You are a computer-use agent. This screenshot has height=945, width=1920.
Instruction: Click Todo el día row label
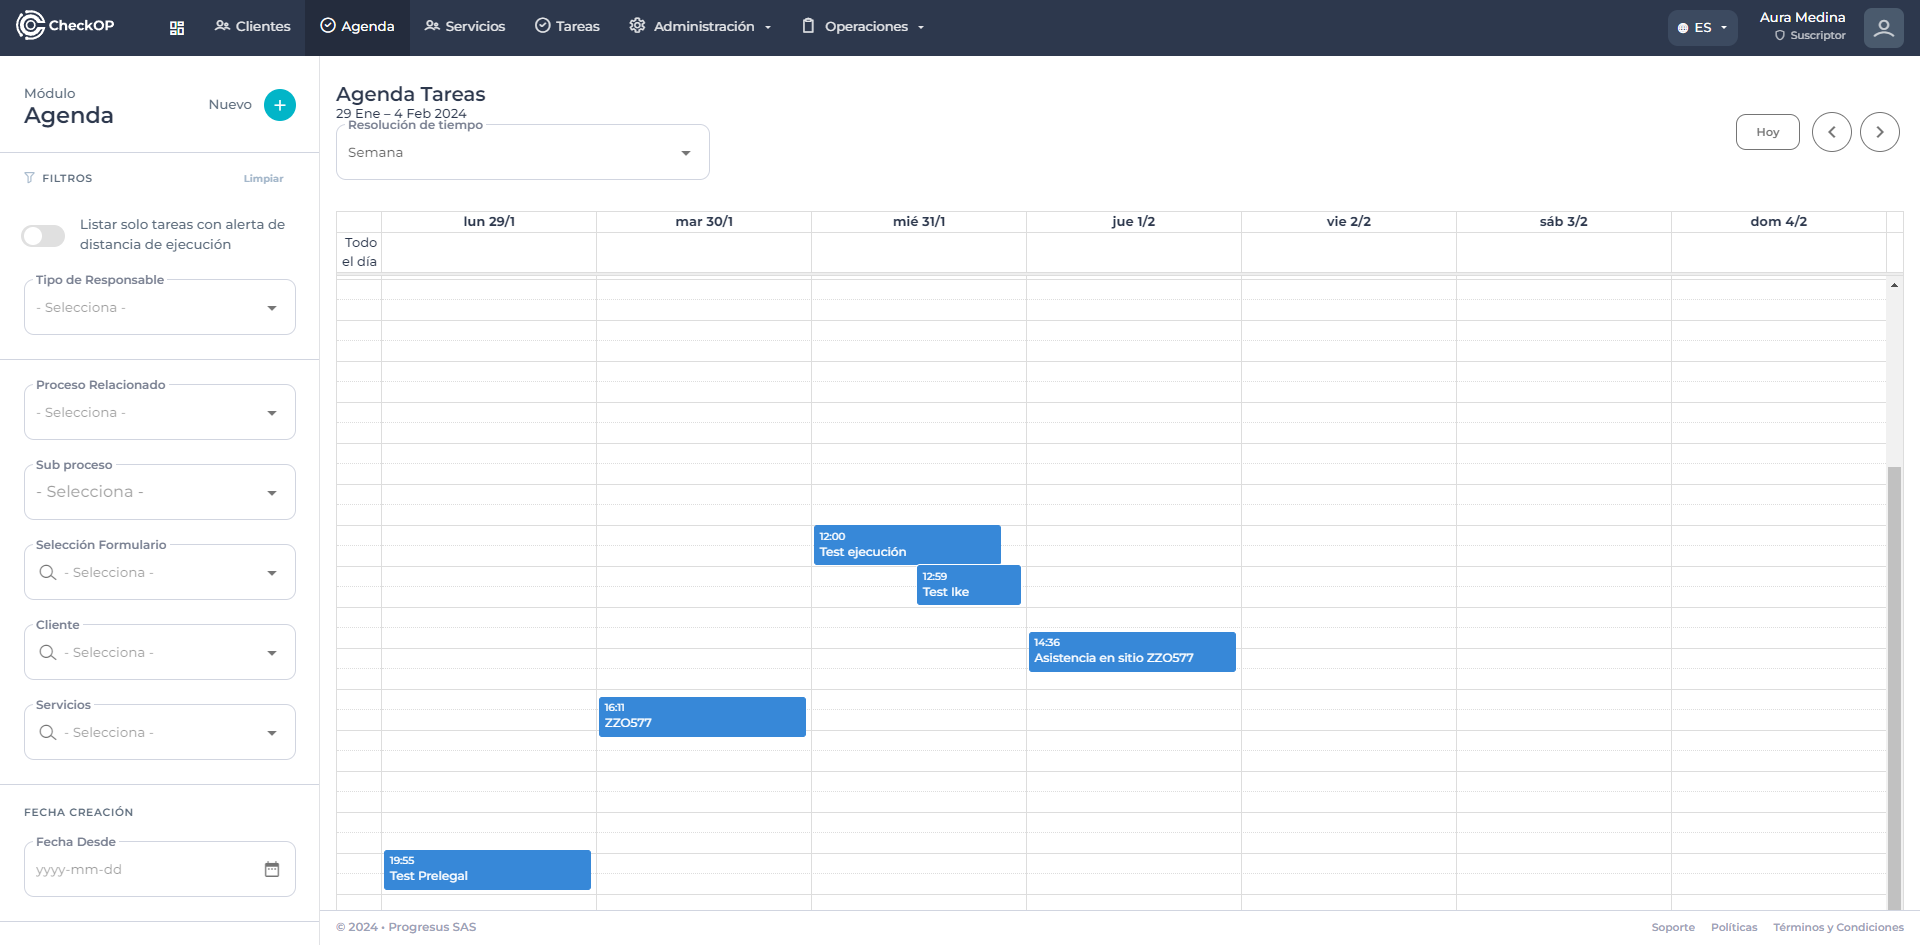(x=360, y=252)
